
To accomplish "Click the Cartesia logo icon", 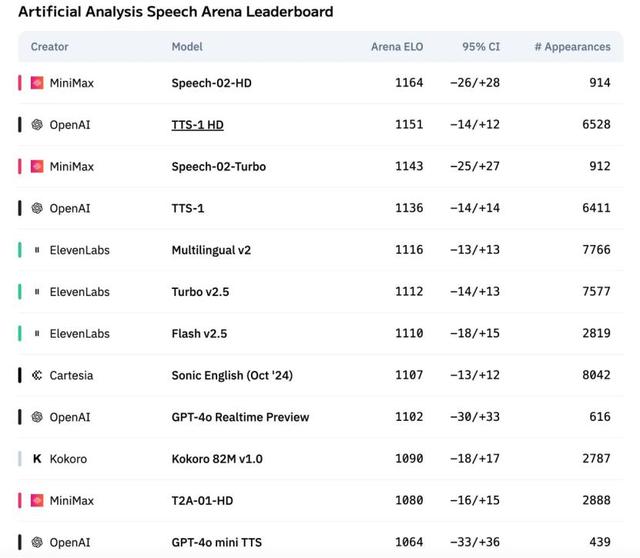I will (x=37, y=375).
